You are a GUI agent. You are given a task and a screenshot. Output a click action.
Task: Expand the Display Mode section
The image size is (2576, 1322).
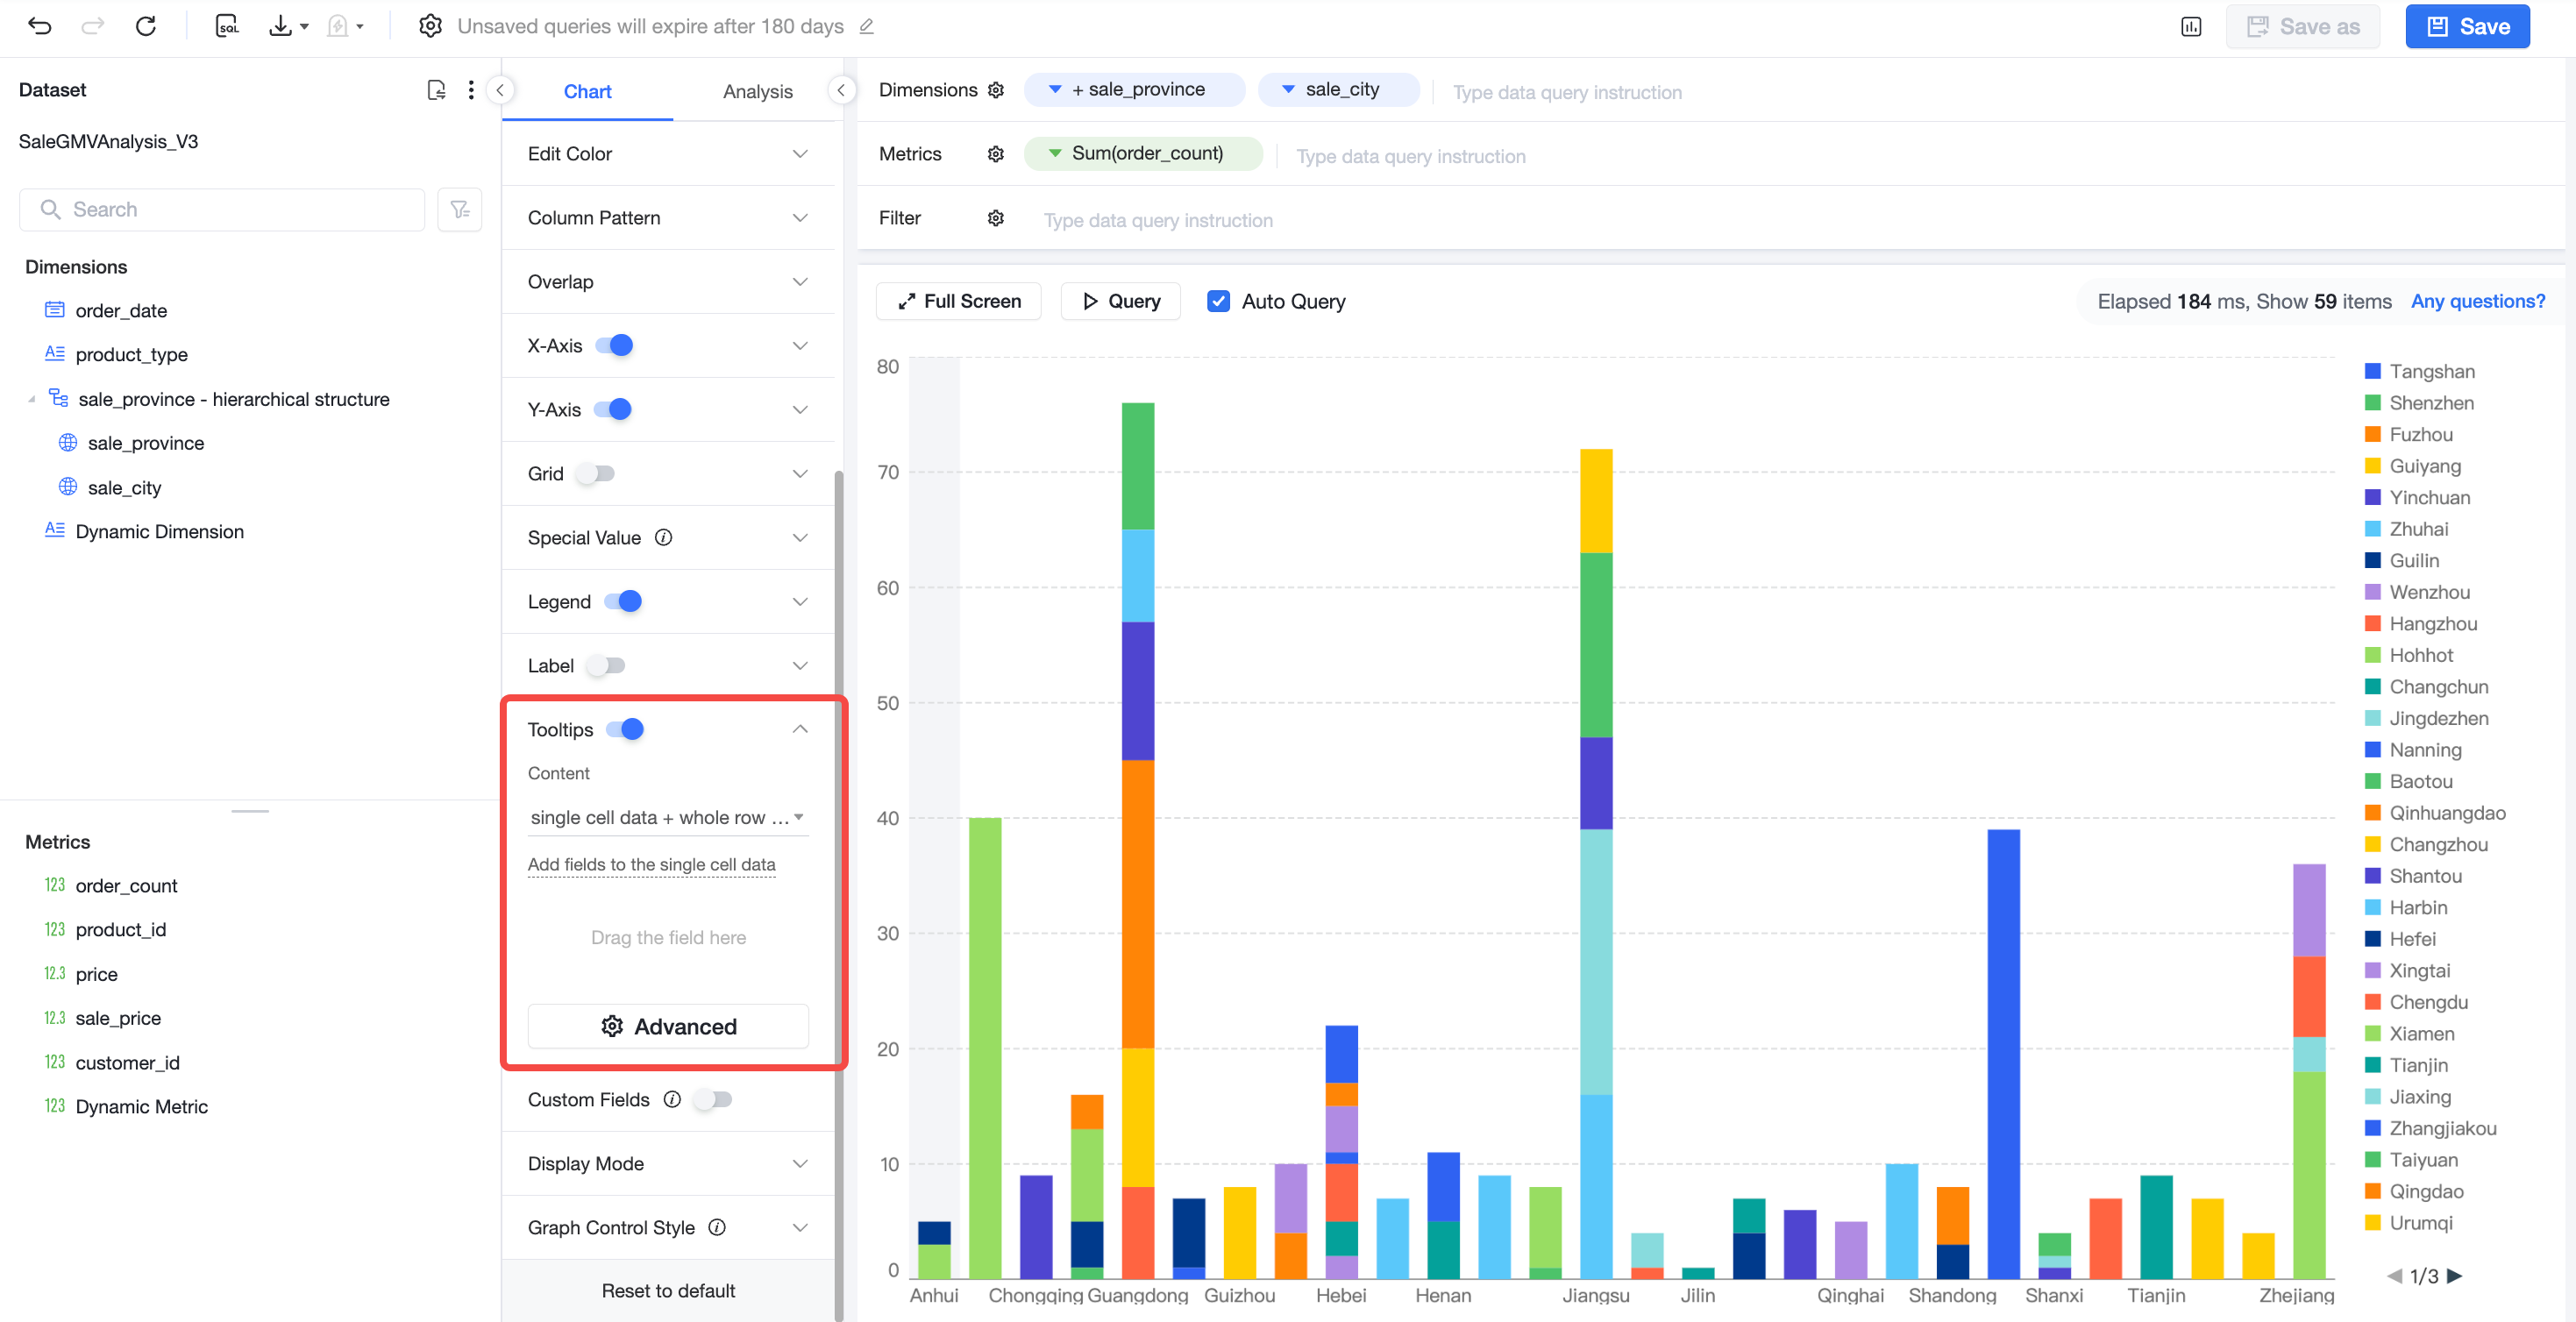pos(668,1163)
